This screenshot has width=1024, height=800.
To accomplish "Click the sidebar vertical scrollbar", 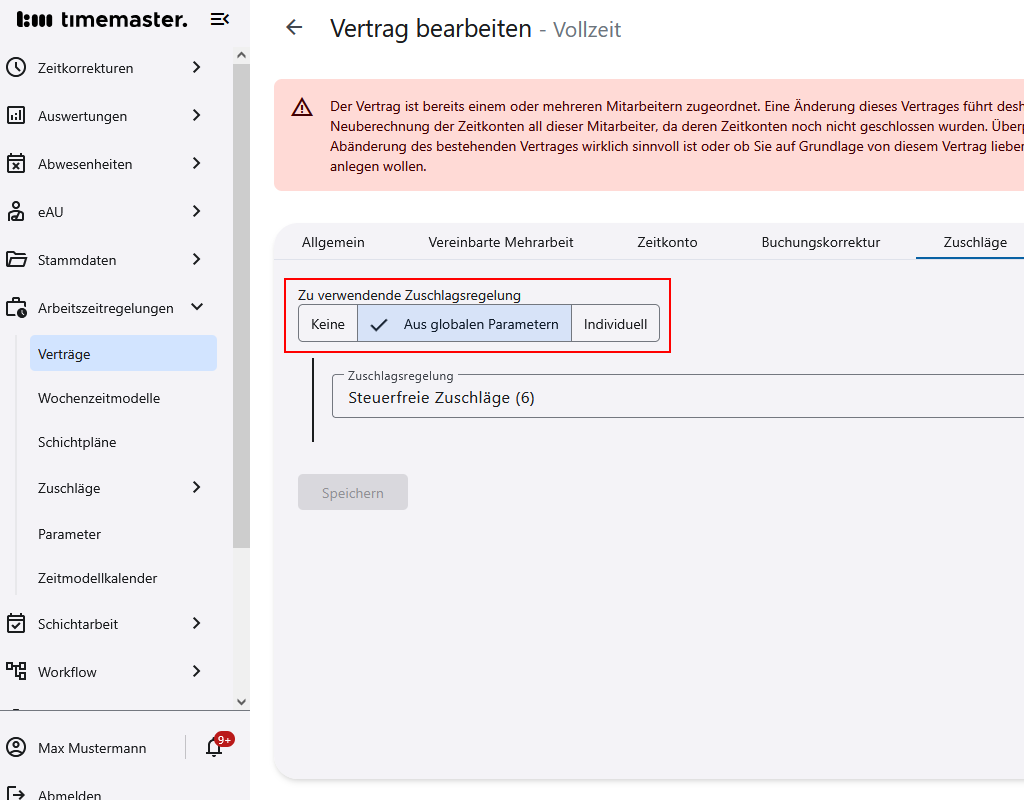I will pyautogui.click(x=241, y=300).
